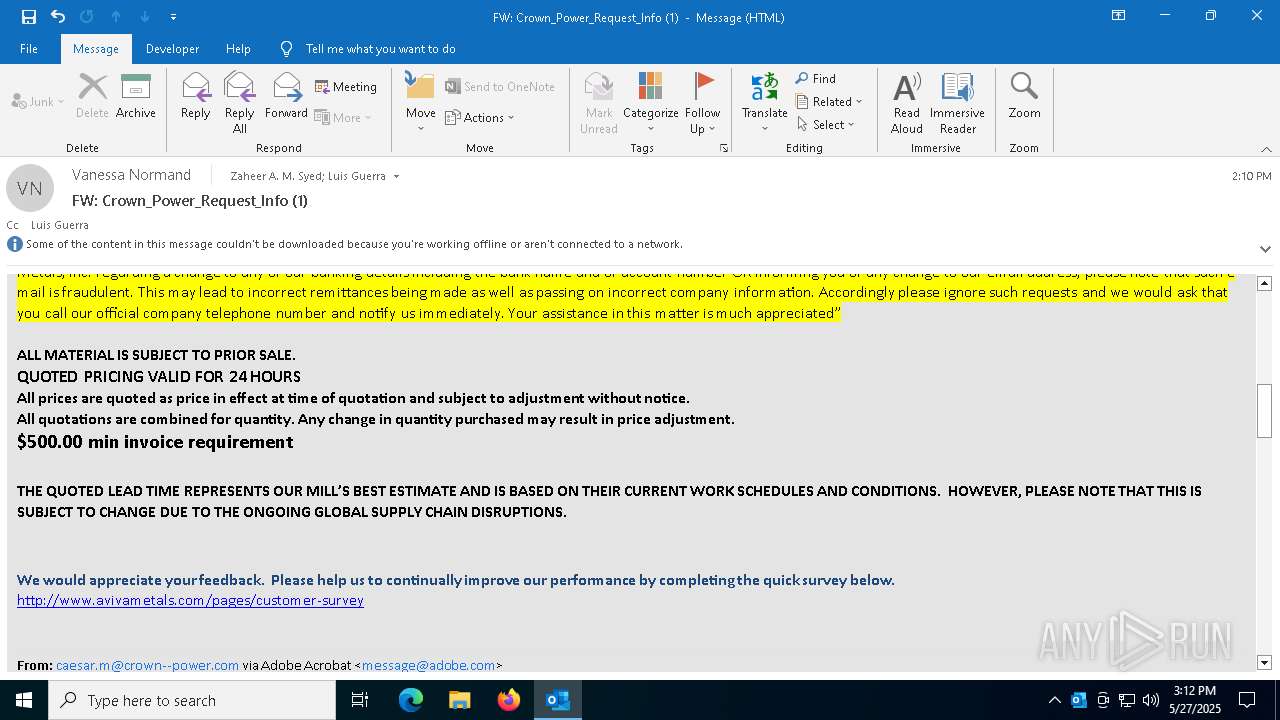Open the Select dropdown

826,124
